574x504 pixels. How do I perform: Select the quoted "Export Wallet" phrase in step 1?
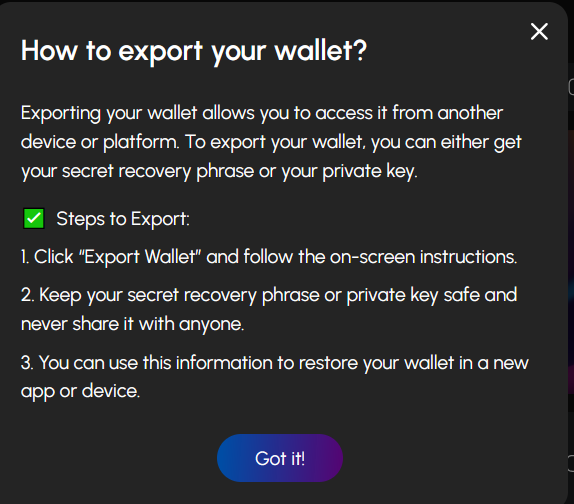[x=140, y=257]
